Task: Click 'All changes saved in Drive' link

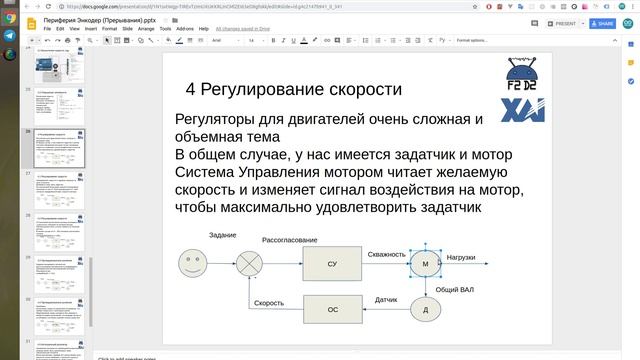Action: [242, 29]
